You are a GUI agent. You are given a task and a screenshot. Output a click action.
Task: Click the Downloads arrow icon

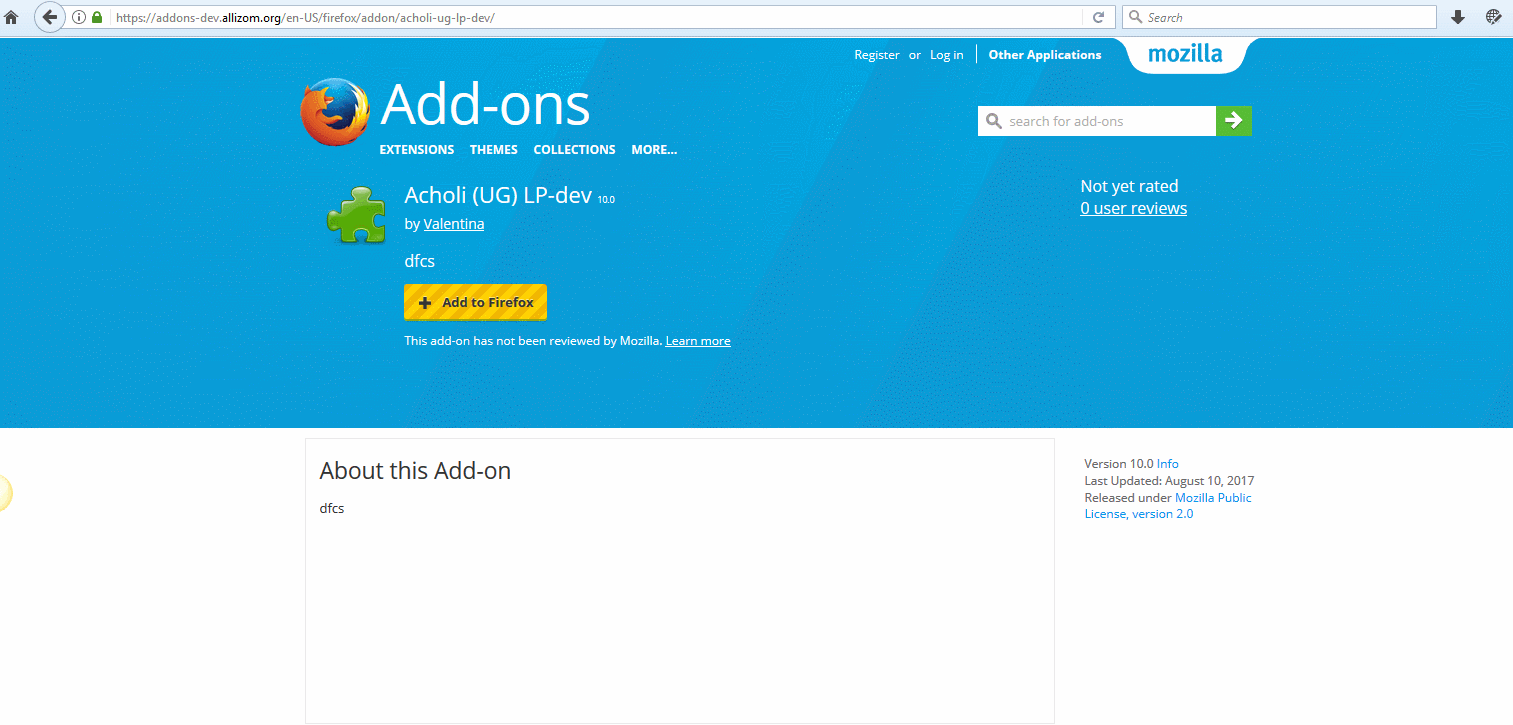pos(1457,17)
